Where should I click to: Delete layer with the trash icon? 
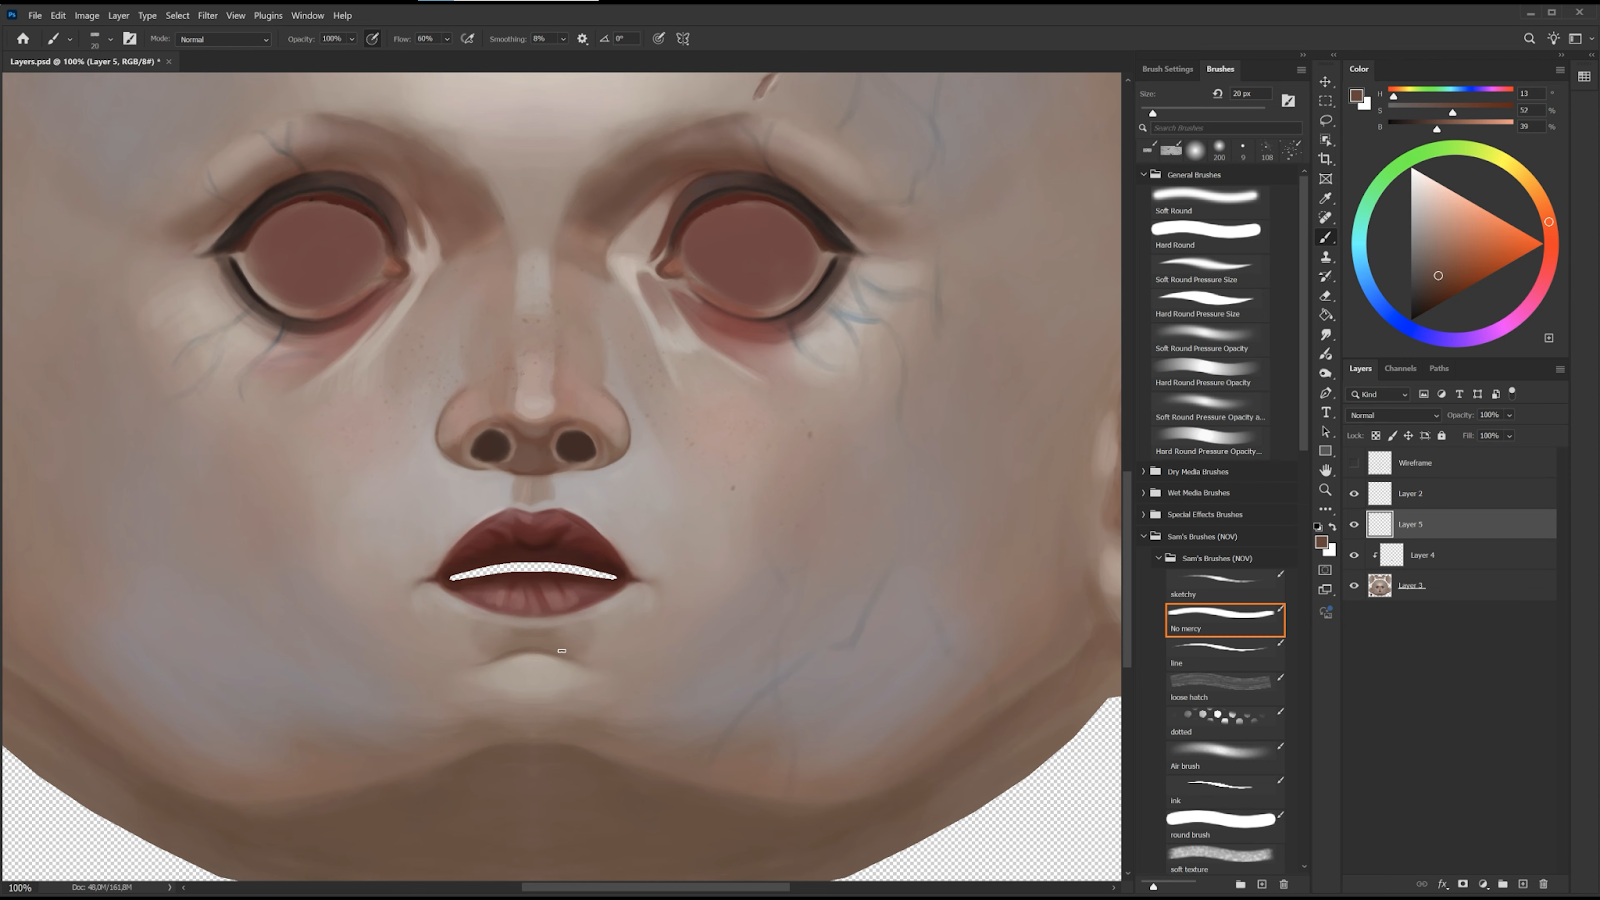(1543, 884)
